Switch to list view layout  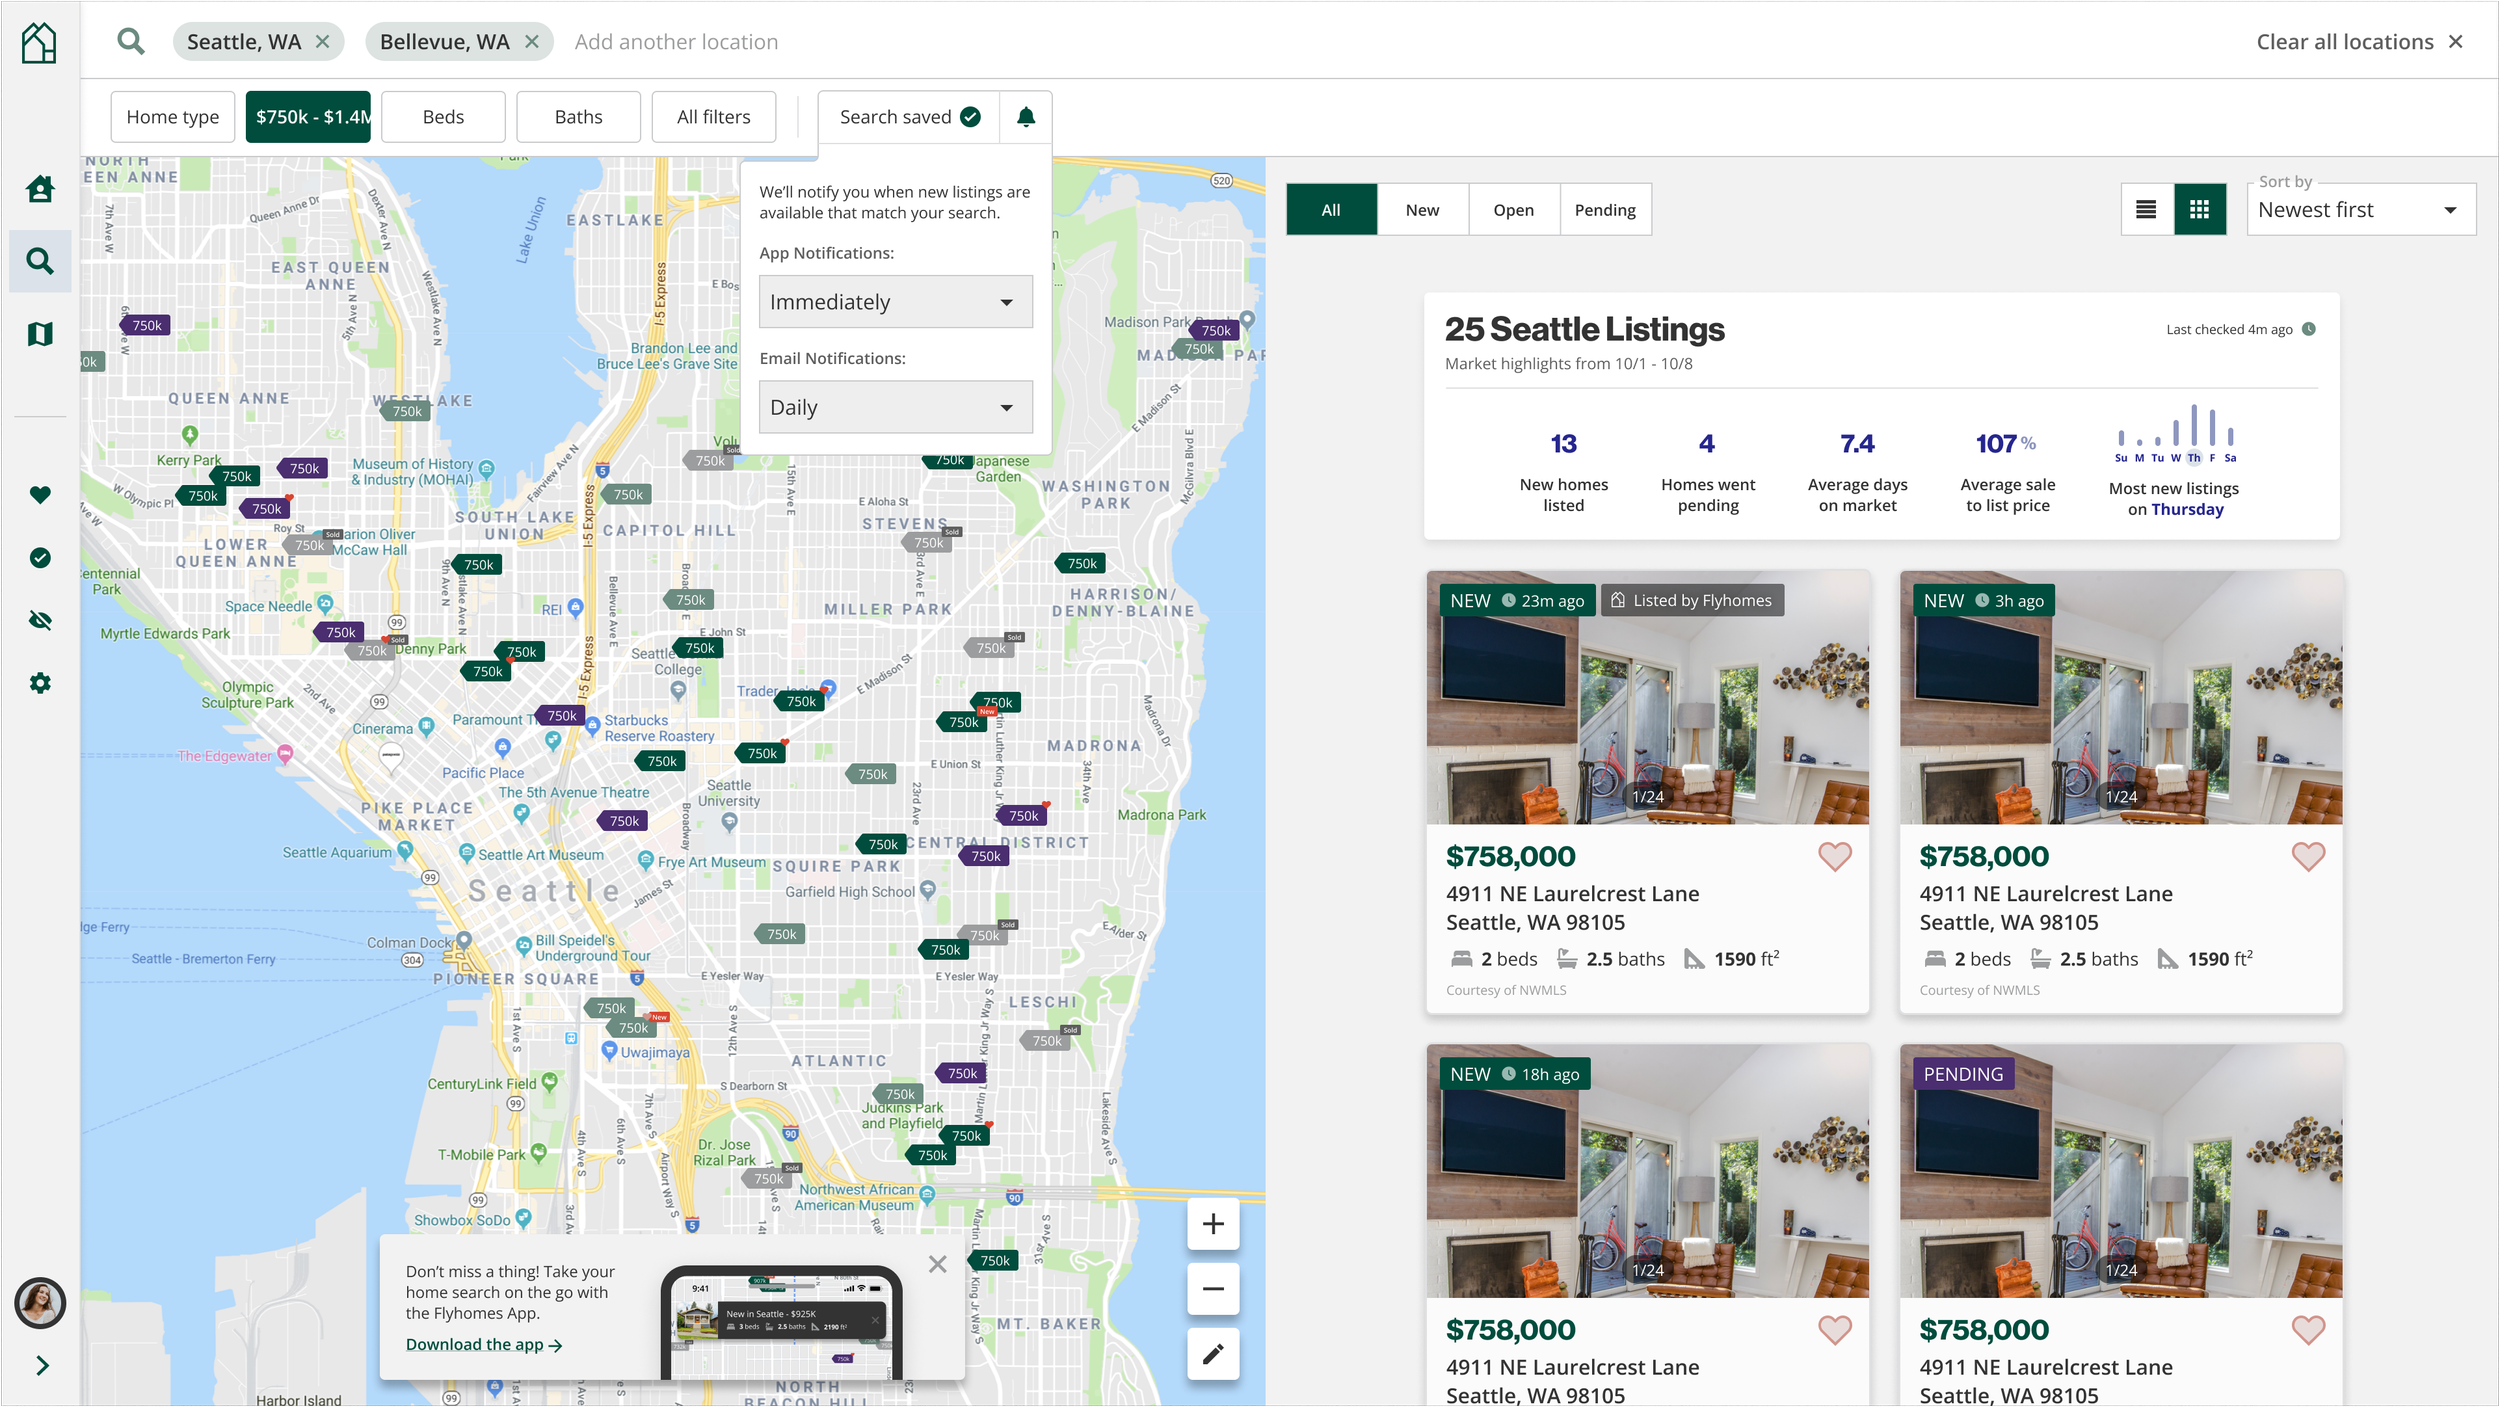[2147, 210]
